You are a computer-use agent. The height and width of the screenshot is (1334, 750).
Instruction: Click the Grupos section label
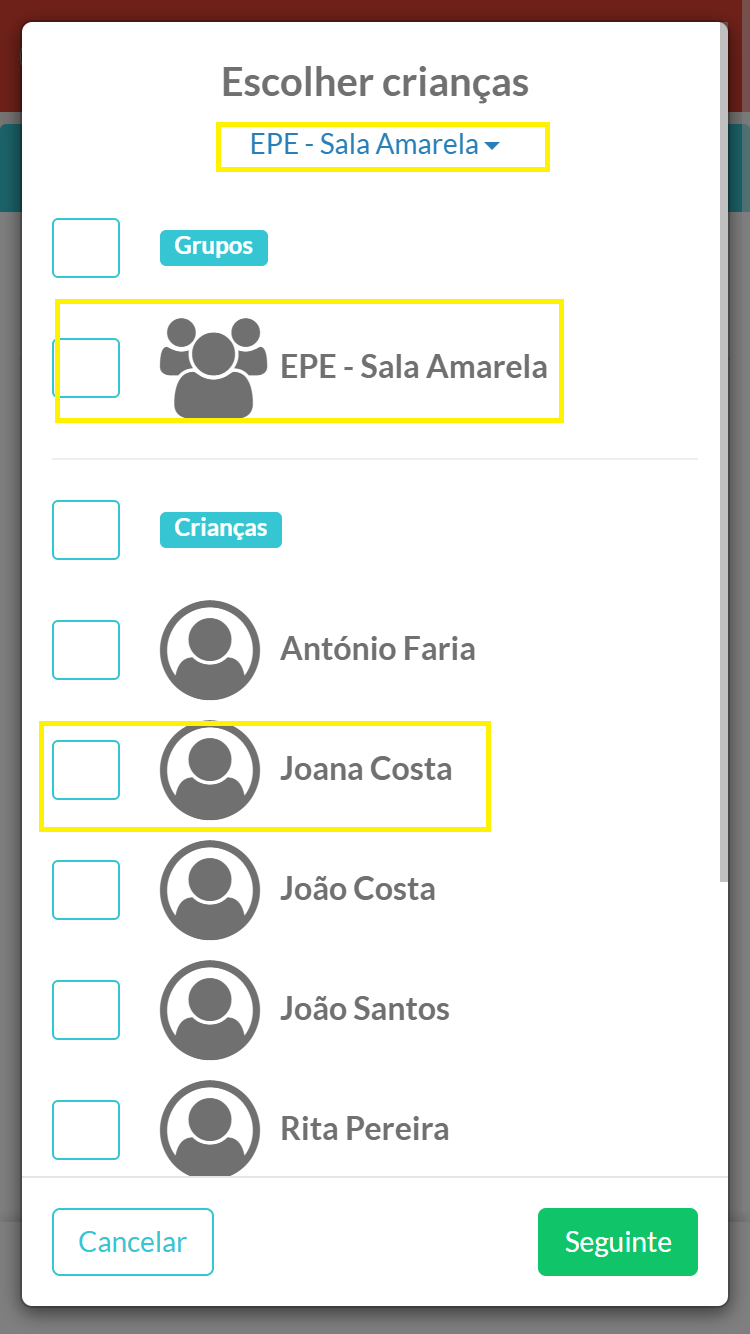[214, 247]
